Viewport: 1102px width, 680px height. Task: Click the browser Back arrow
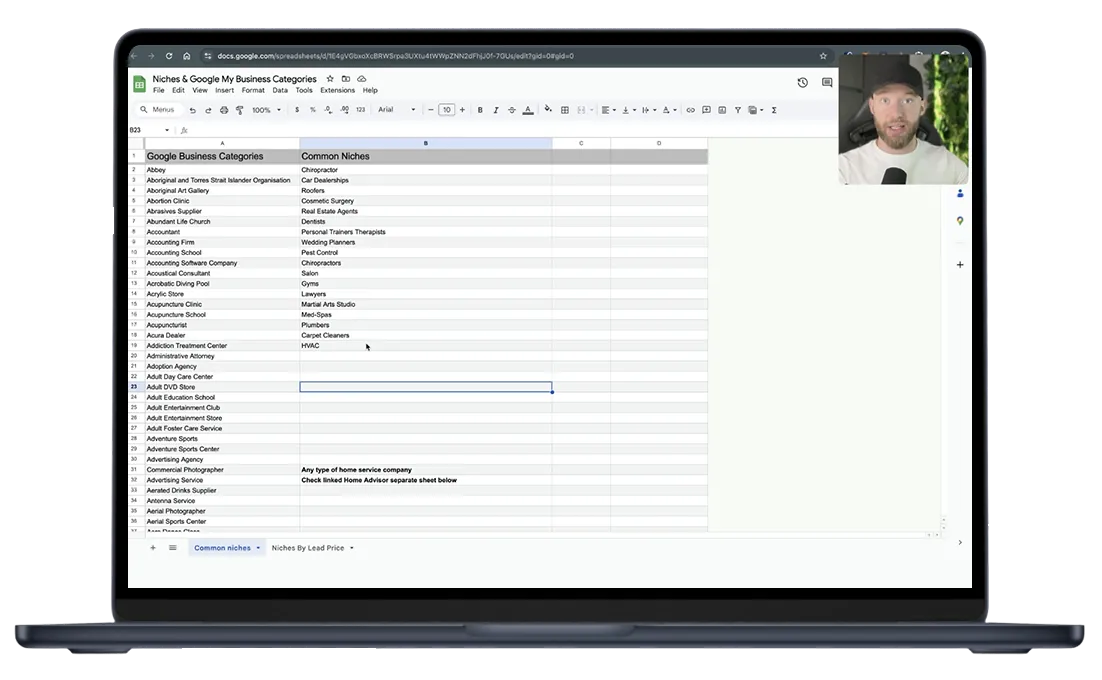click(134, 55)
